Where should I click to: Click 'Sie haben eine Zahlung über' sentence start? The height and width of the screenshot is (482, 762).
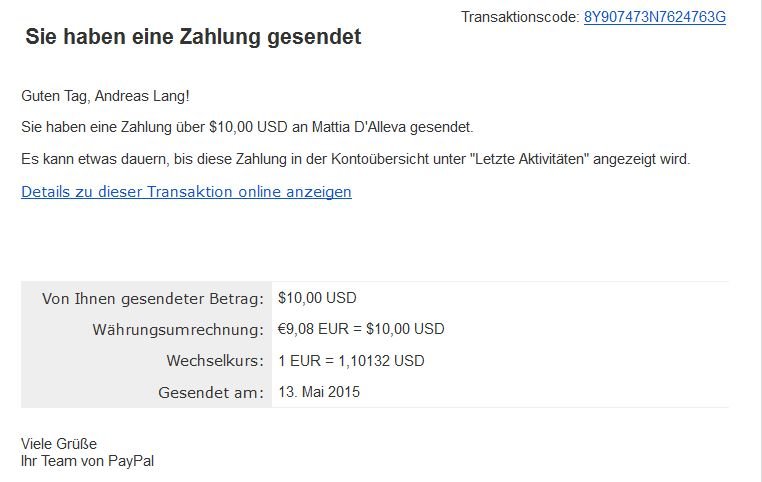click(x=113, y=127)
